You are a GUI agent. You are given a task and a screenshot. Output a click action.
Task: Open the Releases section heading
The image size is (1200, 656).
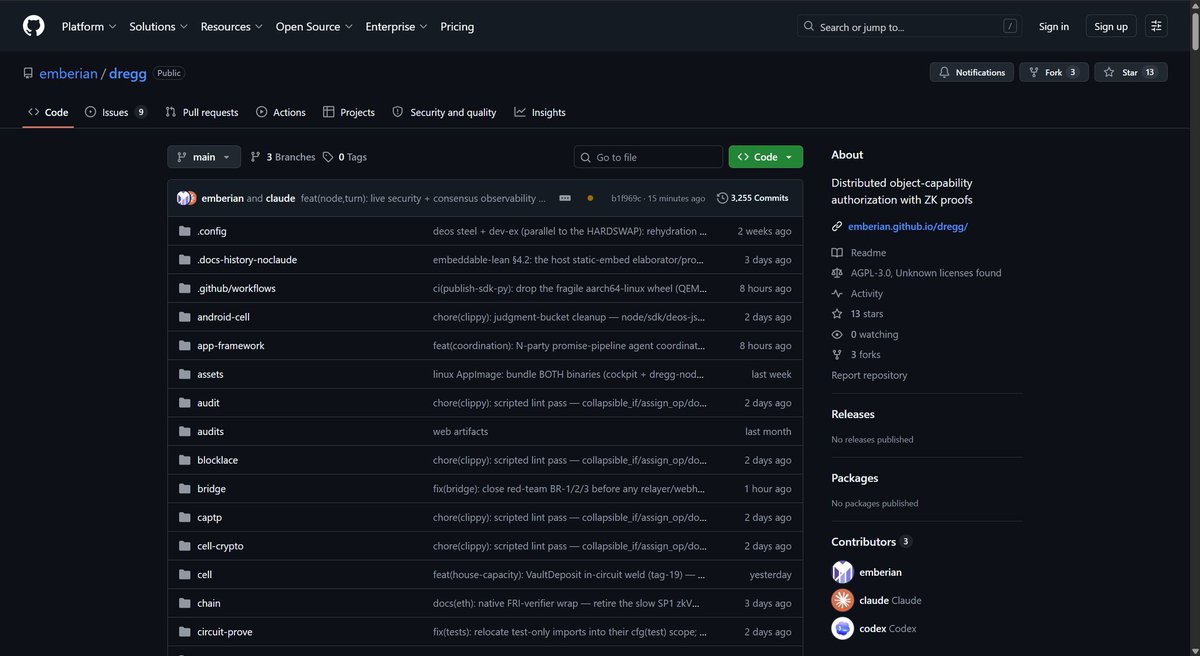click(853, 414)
